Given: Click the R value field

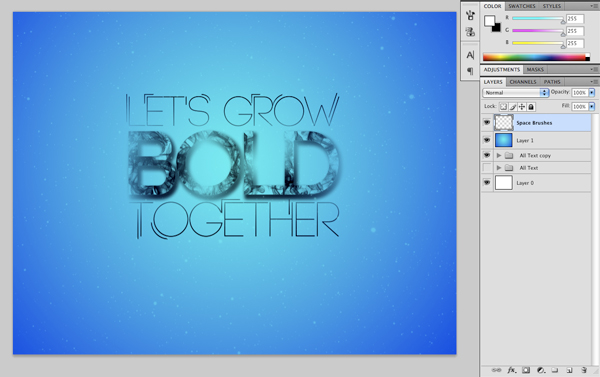Looking at the screenshot, I should coord(575,19).
